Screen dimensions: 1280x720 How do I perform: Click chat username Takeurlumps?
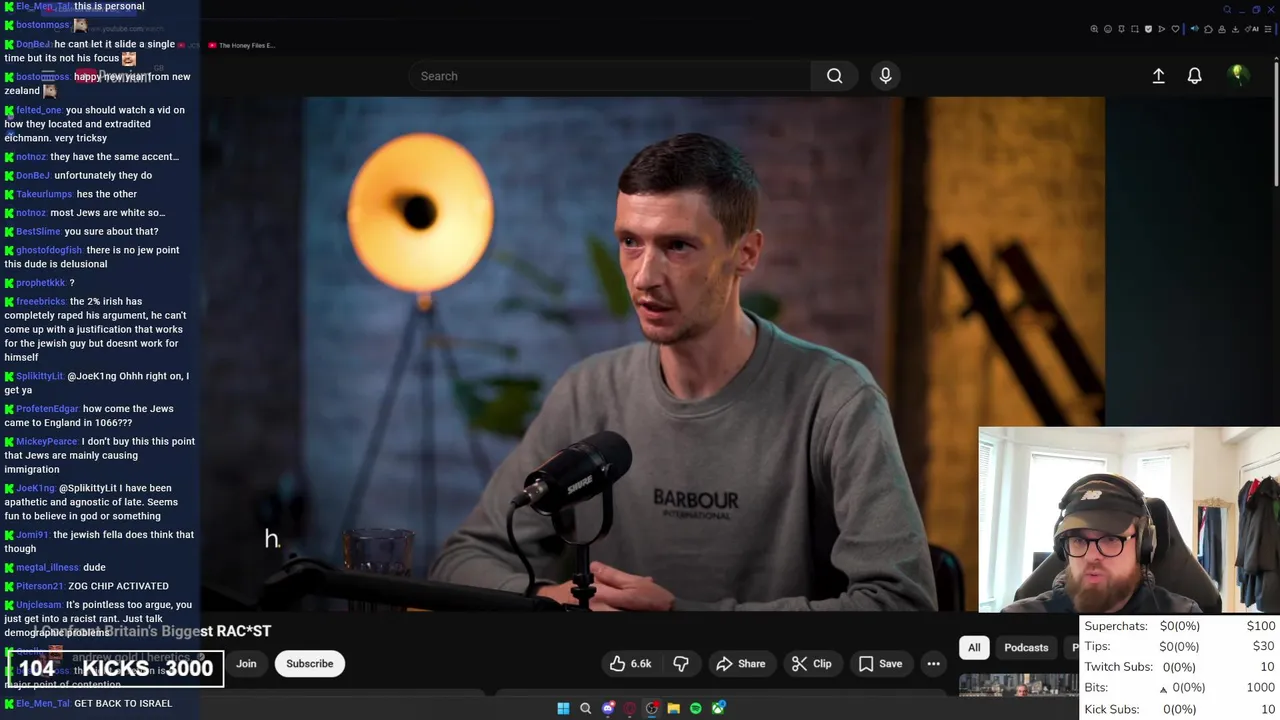pyautogui.click(x=45, y=194)
